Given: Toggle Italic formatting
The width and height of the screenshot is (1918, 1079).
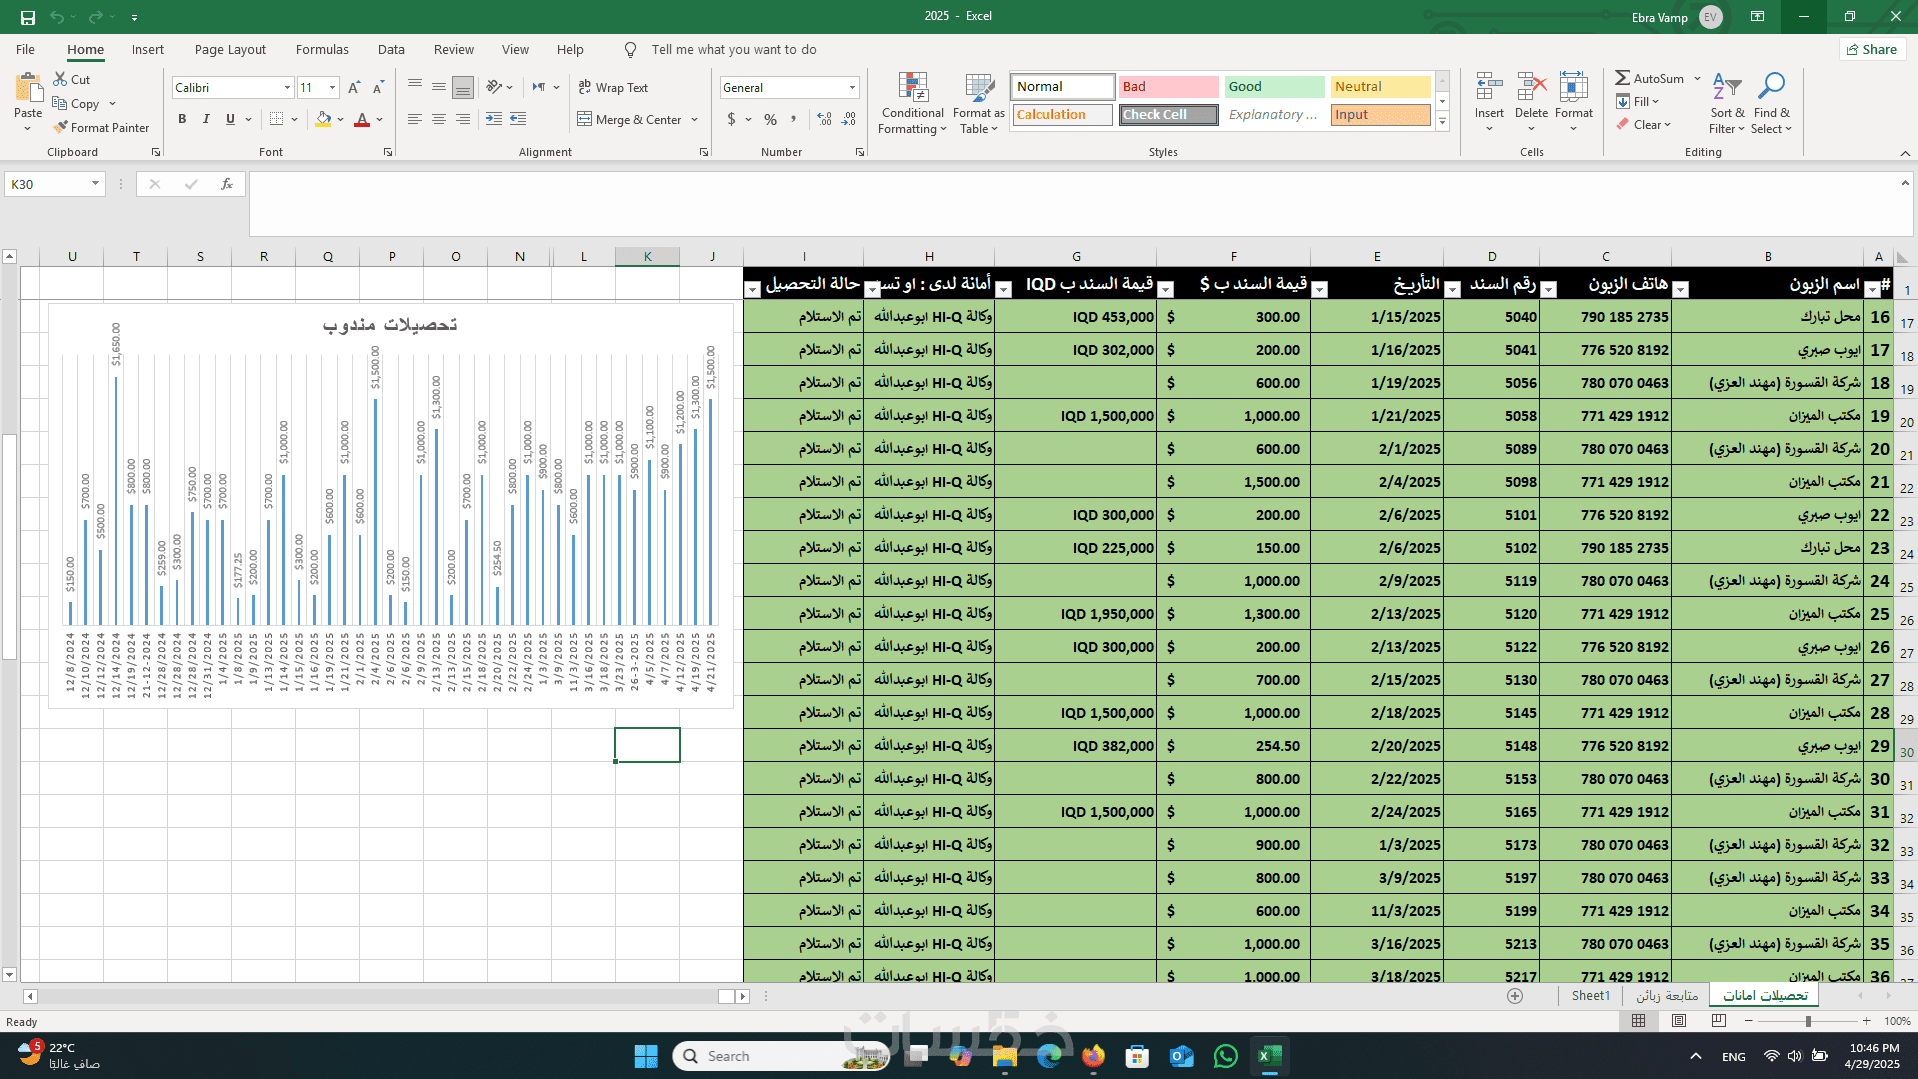Looking at the screenshot, I should coord(206,119).
